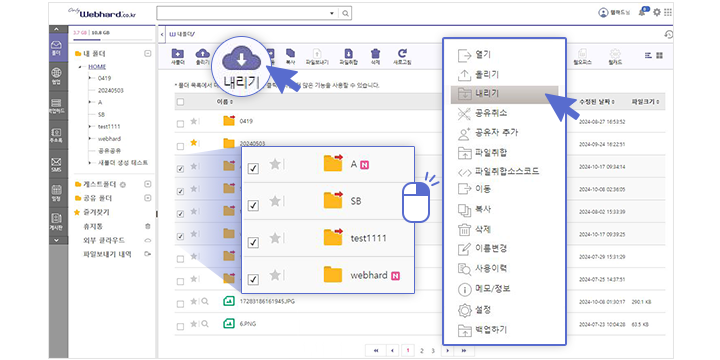Click the storage usage progress bar
720x360 pixels.
pyautogui.click(x=112, y=39)
